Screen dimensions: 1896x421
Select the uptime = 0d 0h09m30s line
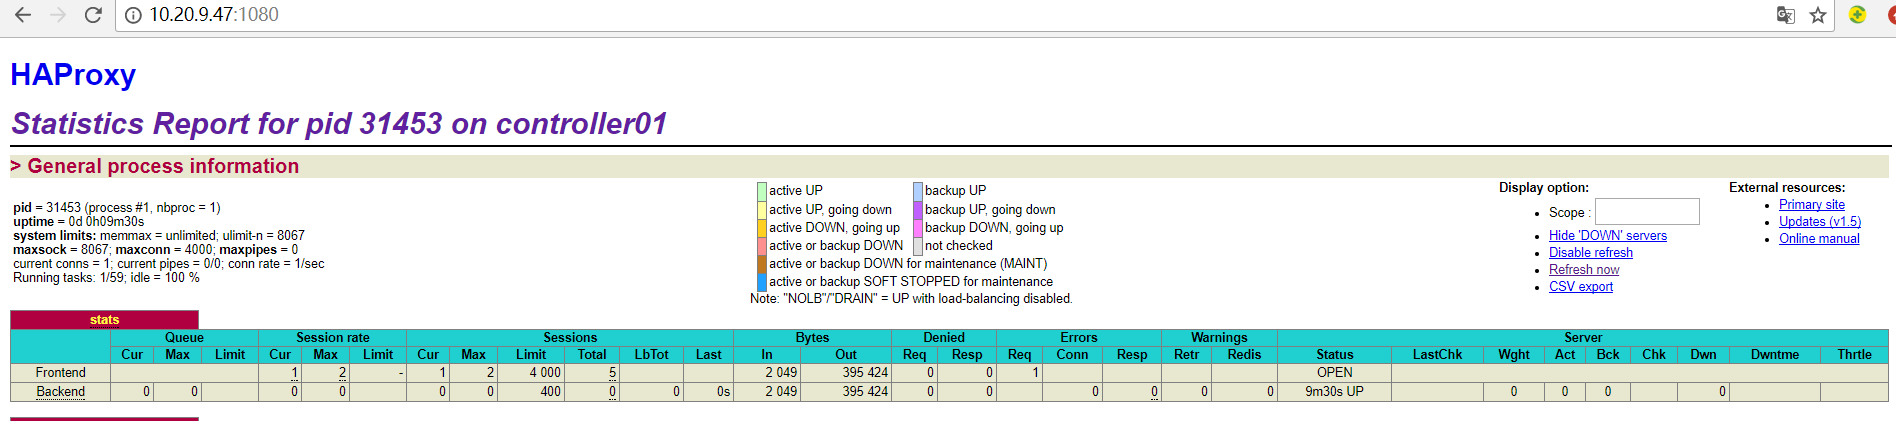pyautogui.click(x=79, y=221)
